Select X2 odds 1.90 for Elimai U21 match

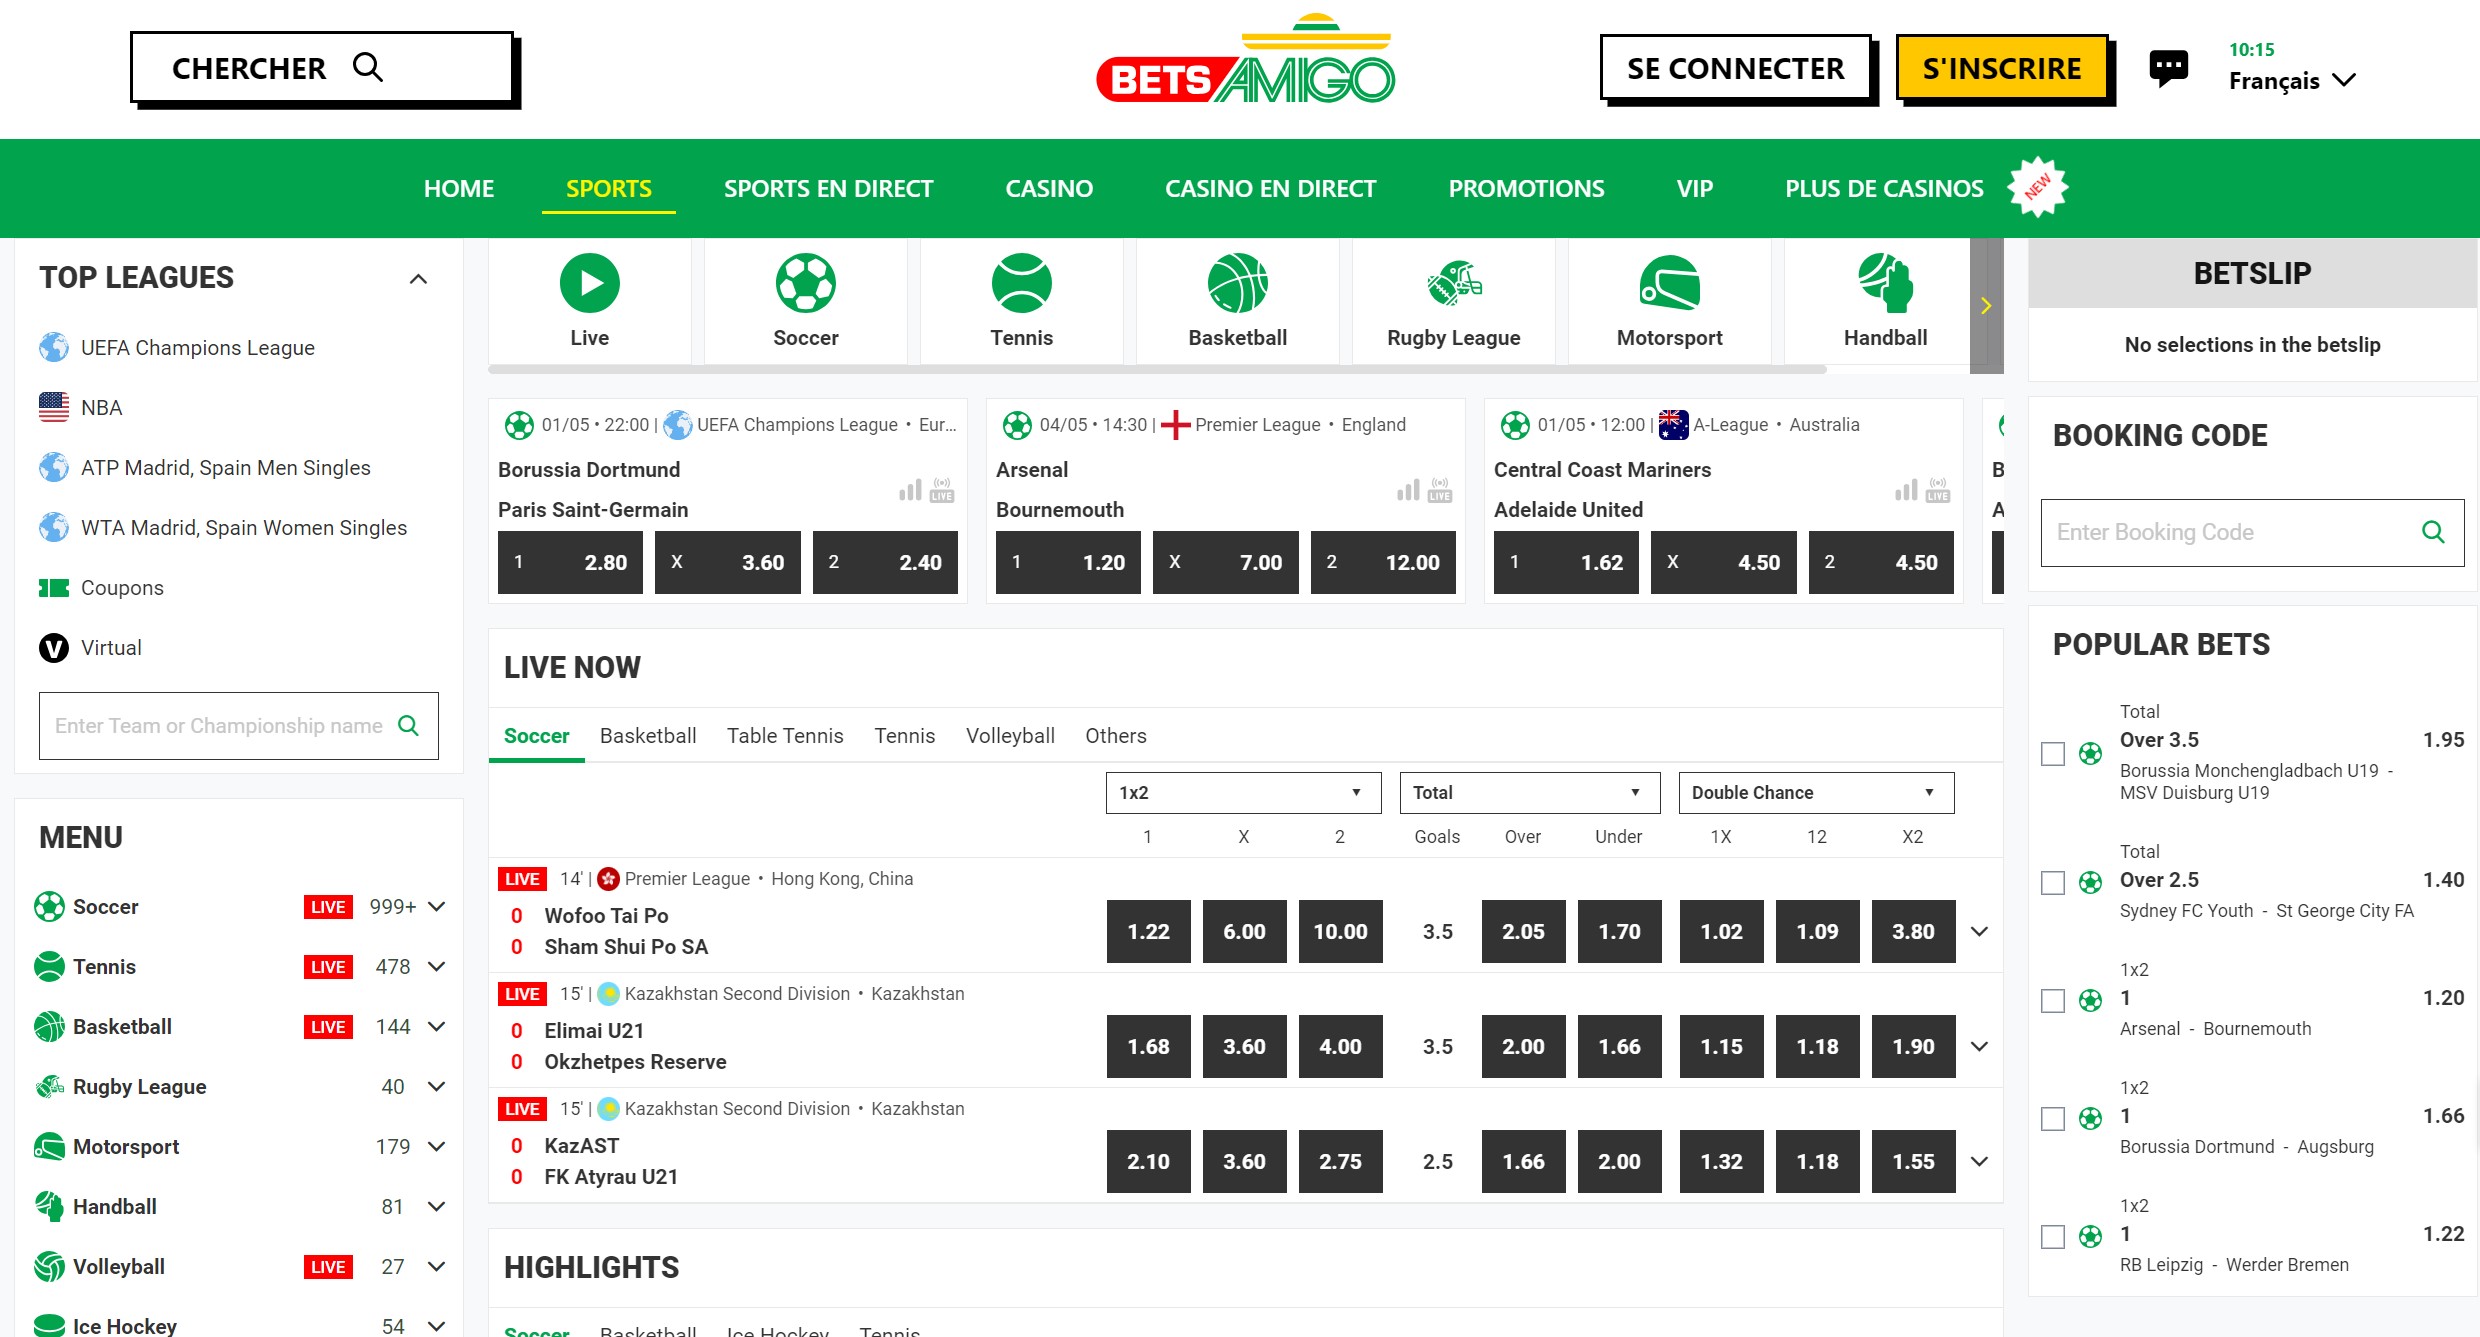coord(1913,1046)
